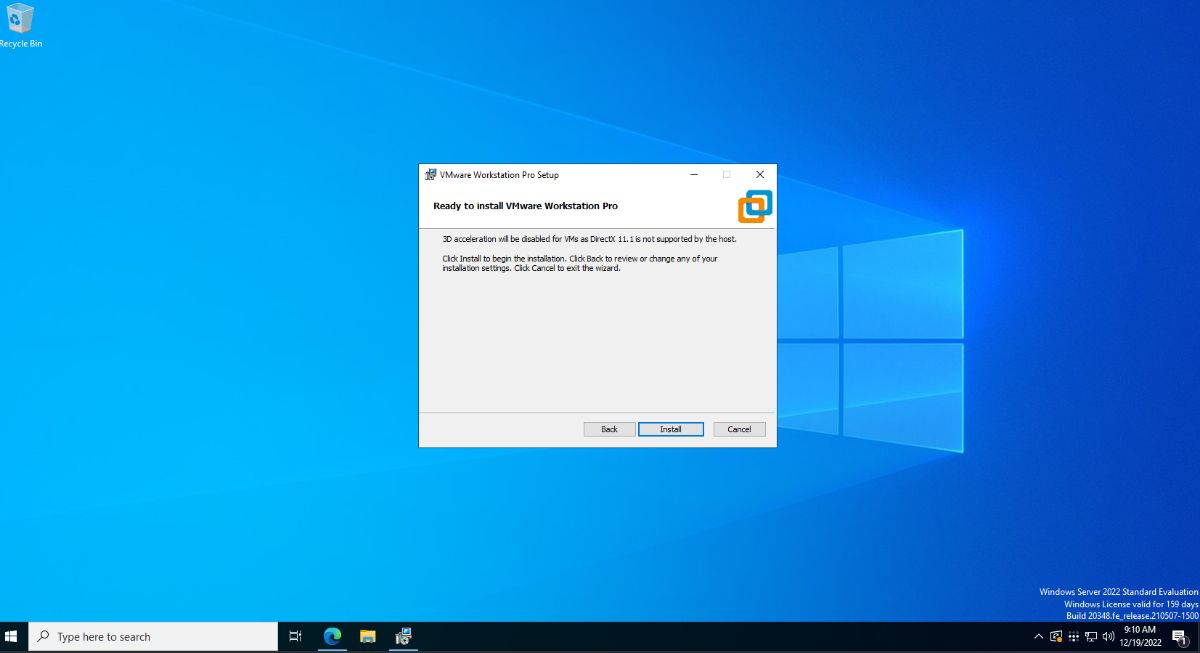The image size is (1200, 653).
Task: Minimize the VMware Workstation Pro Setup window
Action: click(x=693, y=174)
